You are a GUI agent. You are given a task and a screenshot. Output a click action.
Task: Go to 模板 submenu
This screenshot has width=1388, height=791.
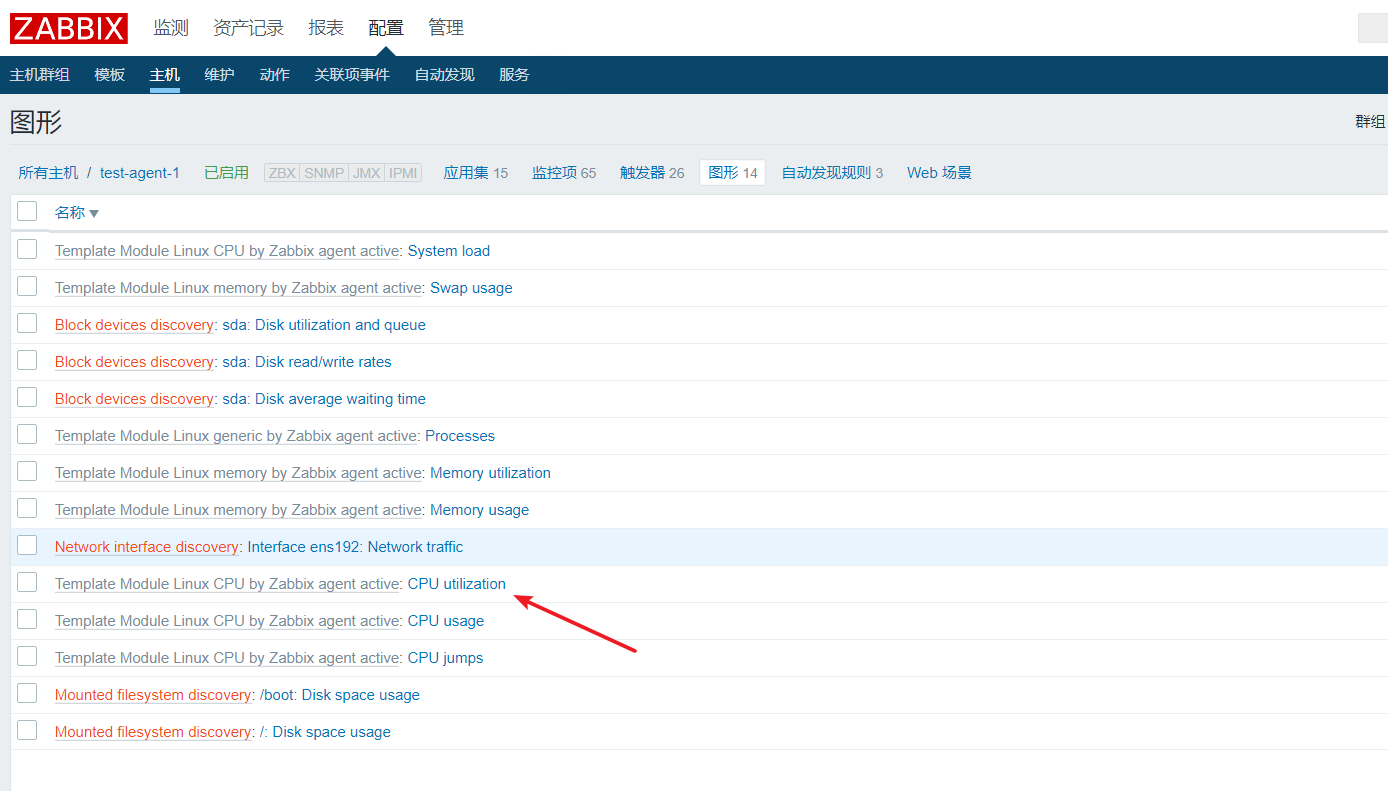point(110,75)
